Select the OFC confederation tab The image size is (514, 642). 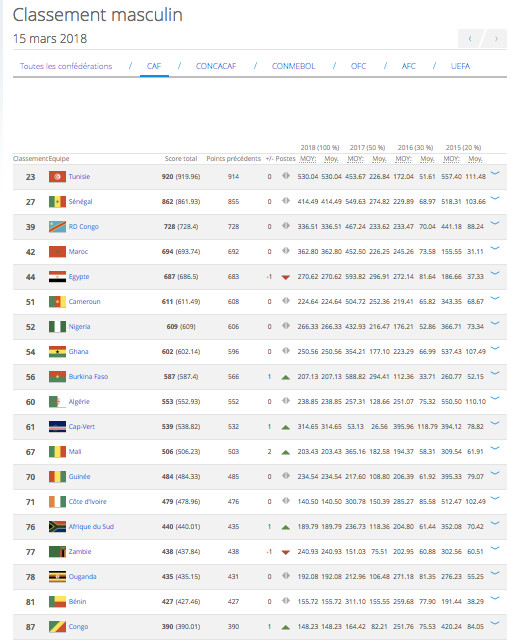point(358,66)
